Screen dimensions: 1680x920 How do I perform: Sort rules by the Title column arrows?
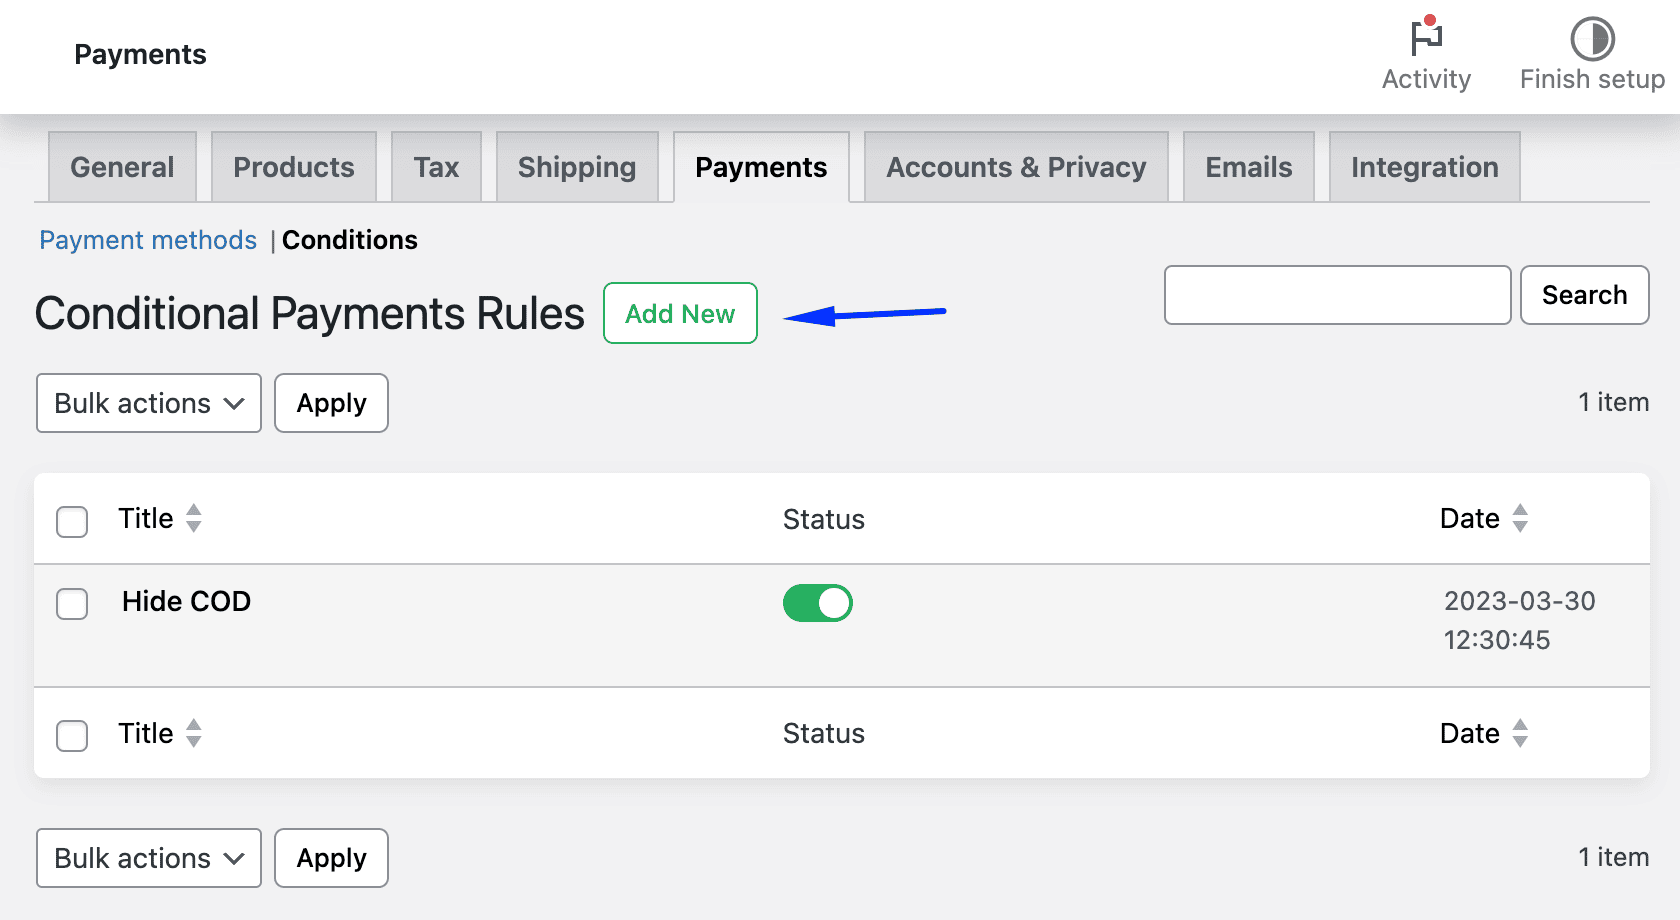click(x=194, y=518)
